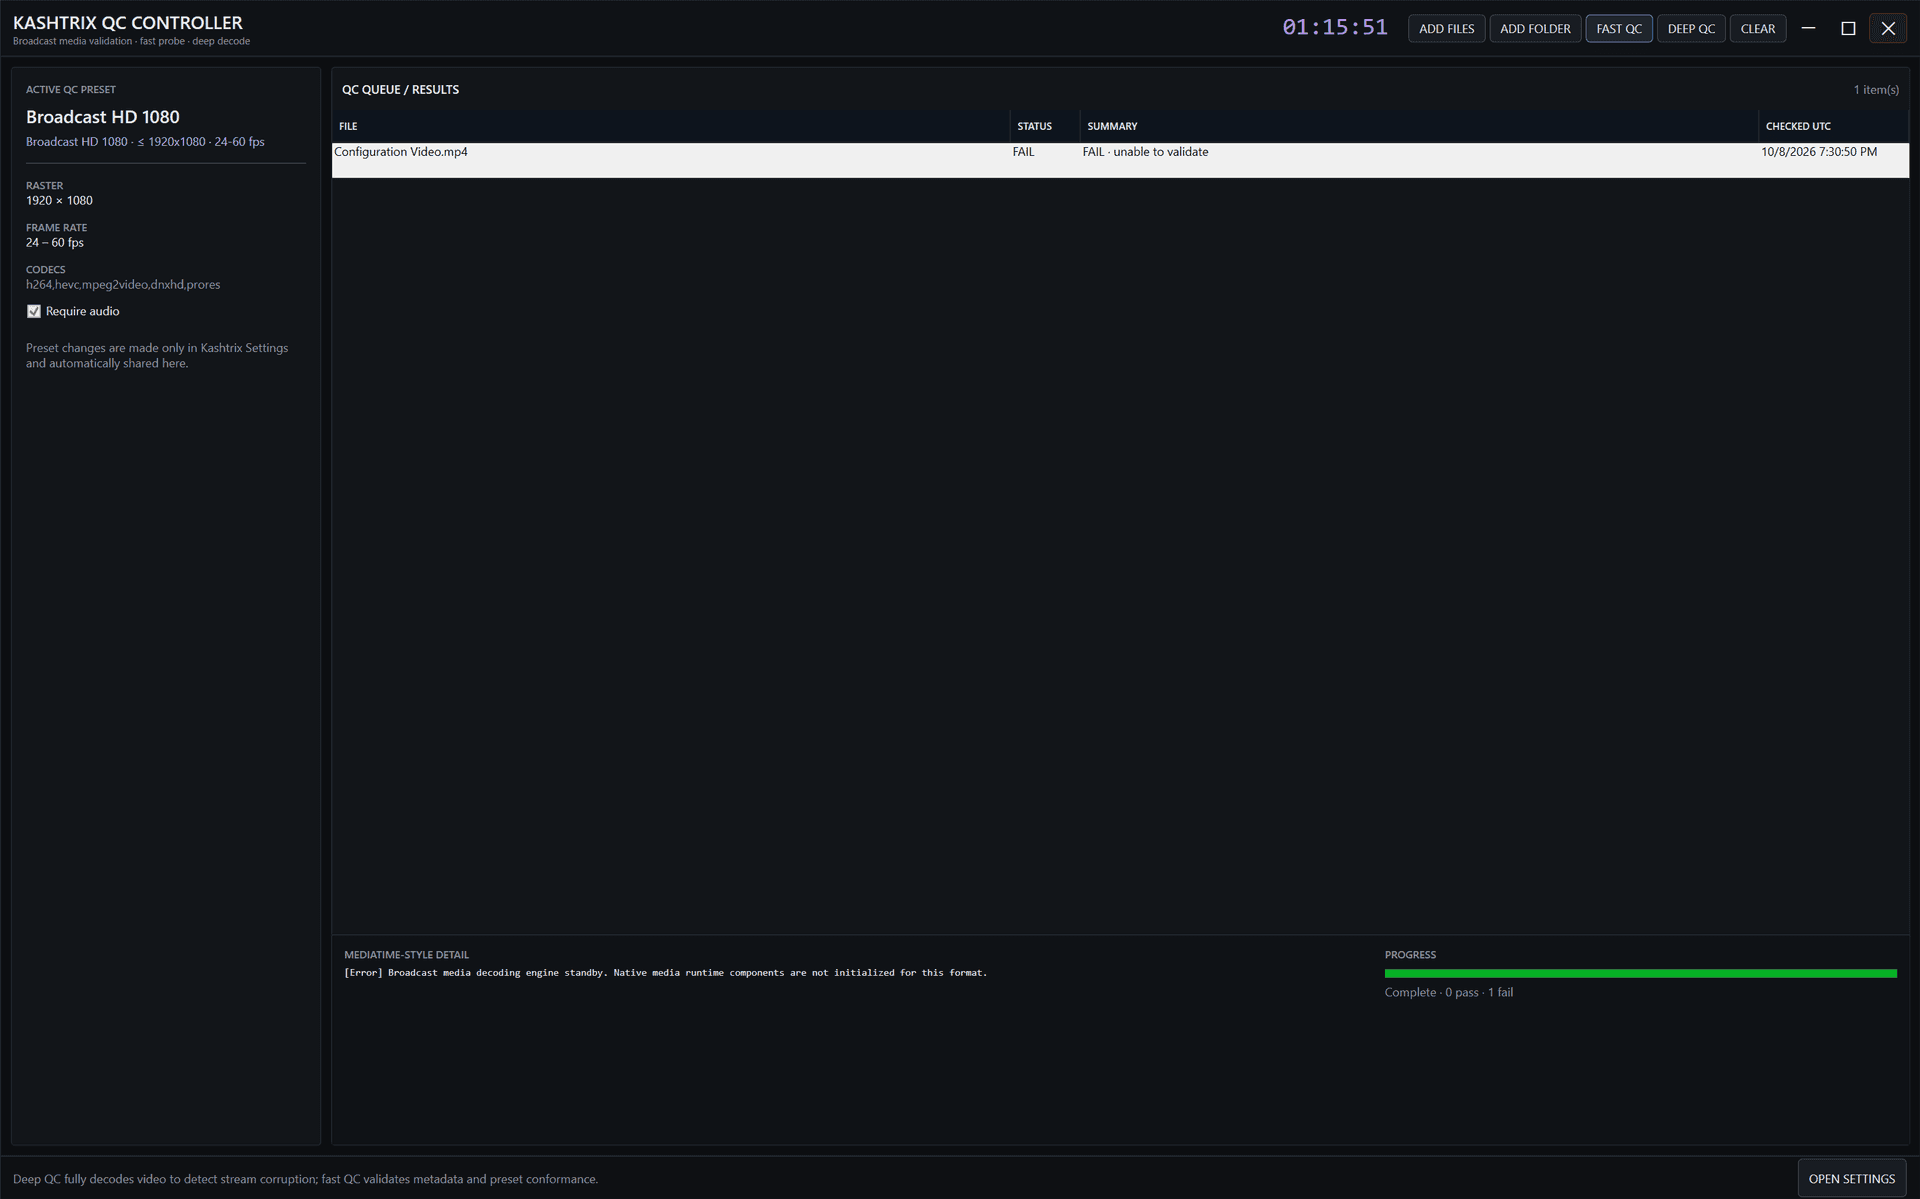This screenshot has width=1920, height=1199.
Task: Click the QC QUEUE / RESULTS heading
Action: click(400, 90)
